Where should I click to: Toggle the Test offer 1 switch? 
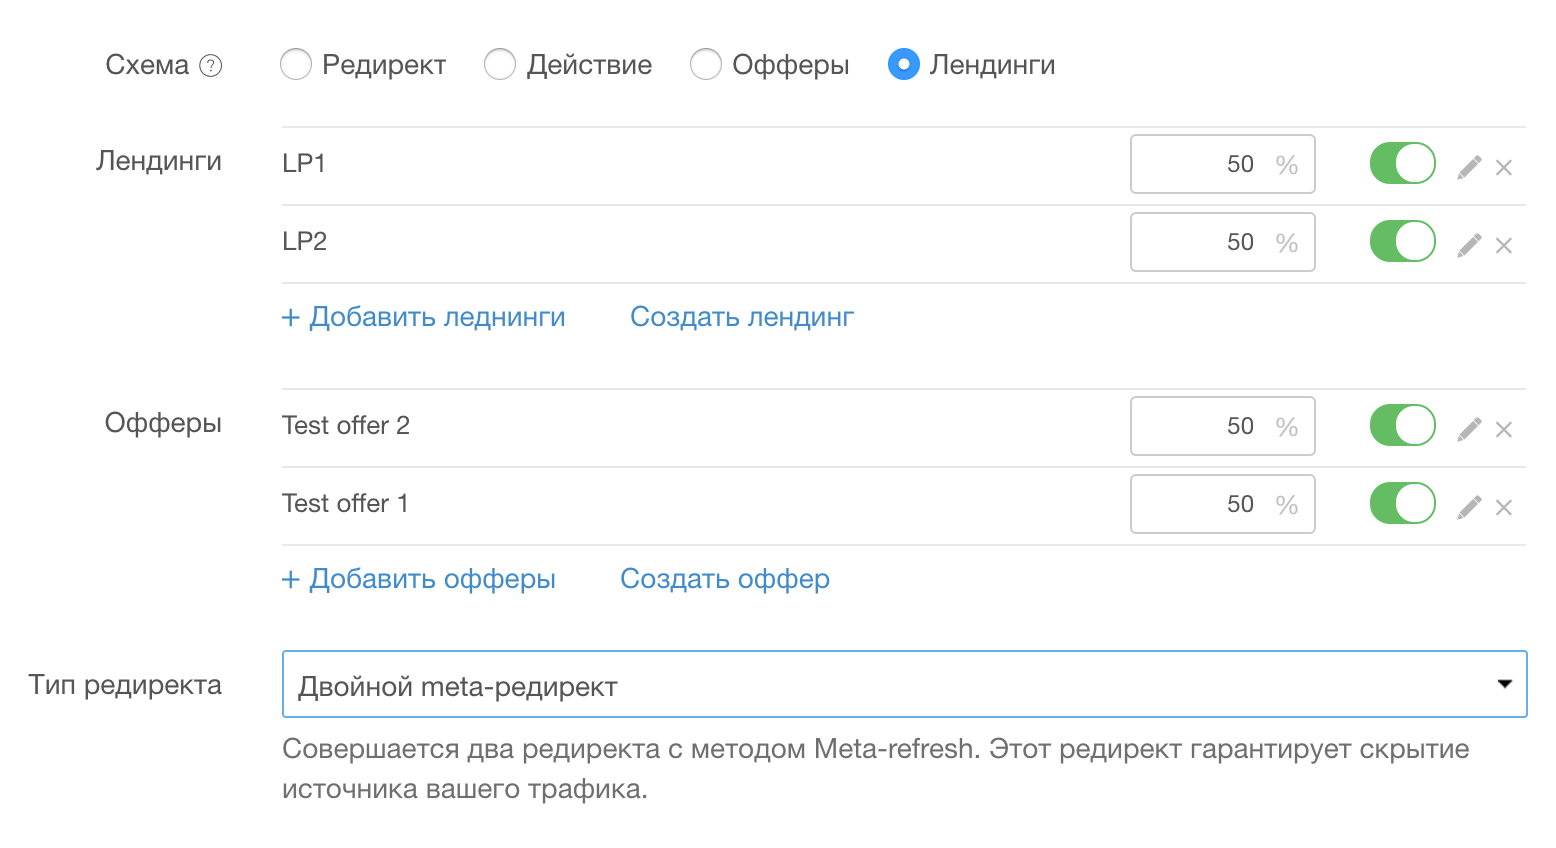pos(1402,503)
